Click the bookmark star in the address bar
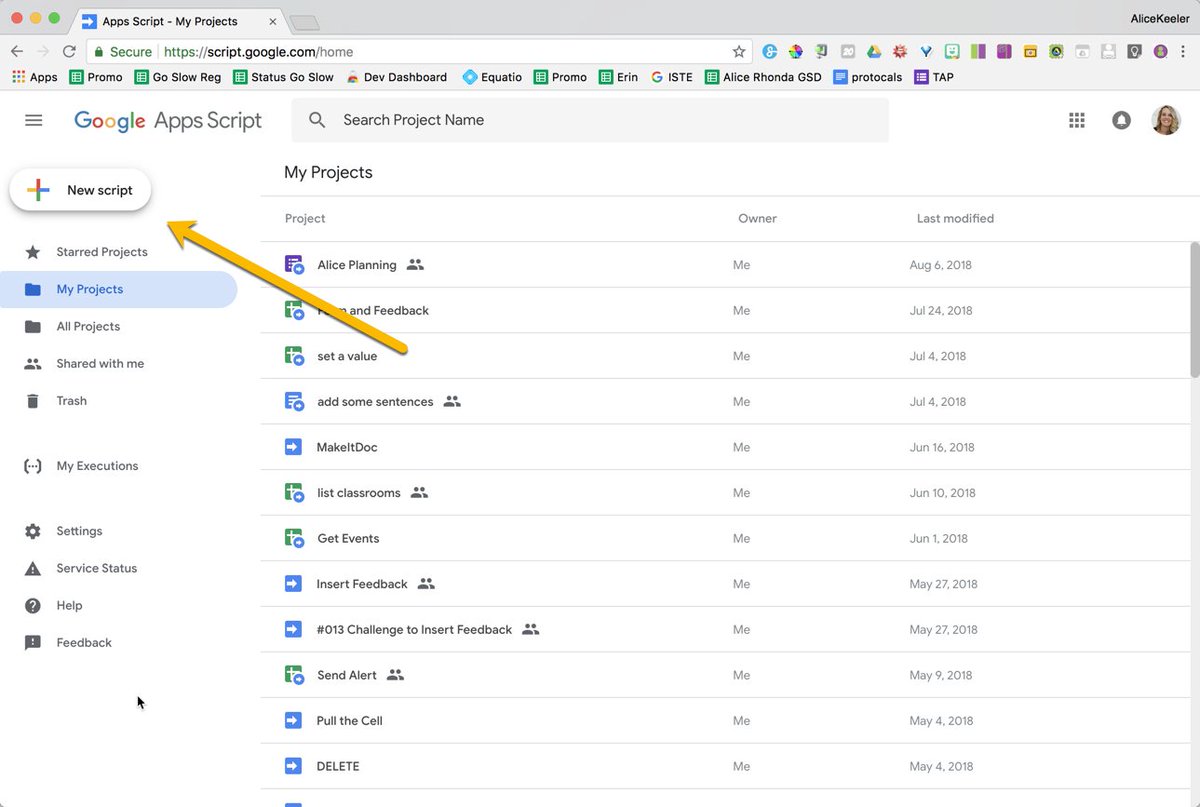 (x=738, y=51)
